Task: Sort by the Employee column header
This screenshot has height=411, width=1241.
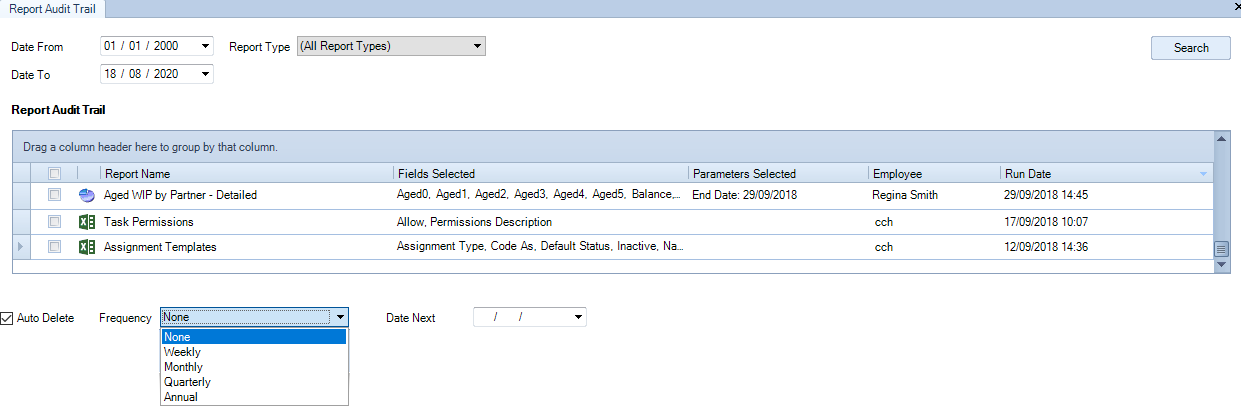Action: [x=934, y=174]
